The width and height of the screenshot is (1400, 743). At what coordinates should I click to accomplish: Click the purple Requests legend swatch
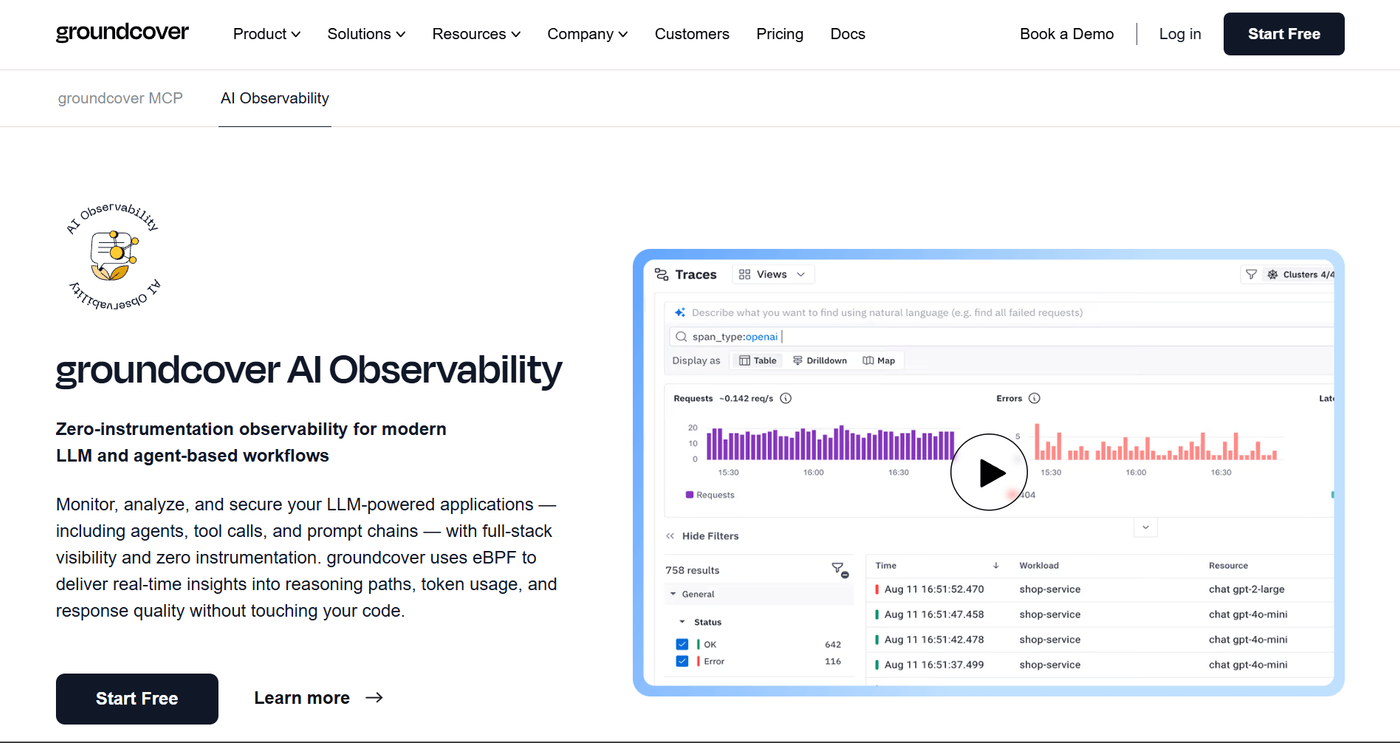click(x=689, y=495)
